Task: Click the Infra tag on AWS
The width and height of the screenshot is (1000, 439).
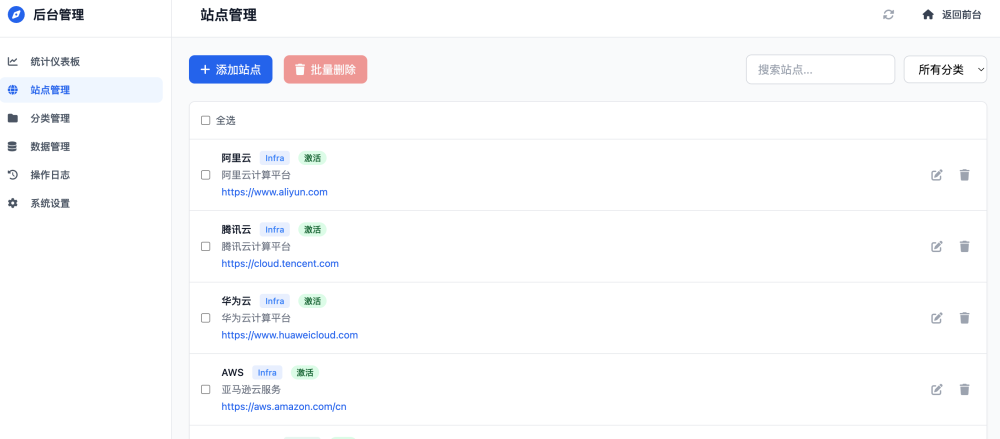Action: click(267, 373)
